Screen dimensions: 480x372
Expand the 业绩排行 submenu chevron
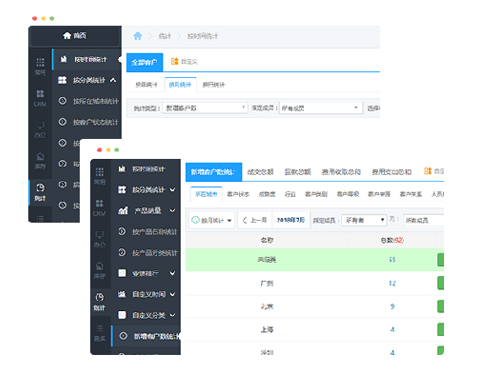pos(172,273)
